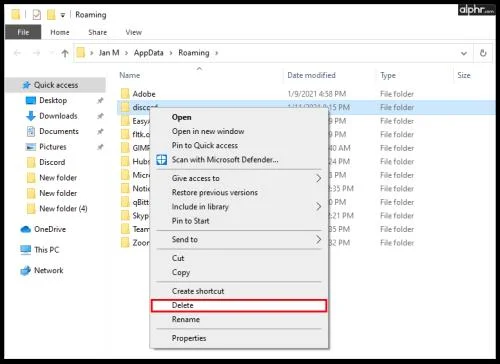Choose Delete from the context menu

click(239, 305)
